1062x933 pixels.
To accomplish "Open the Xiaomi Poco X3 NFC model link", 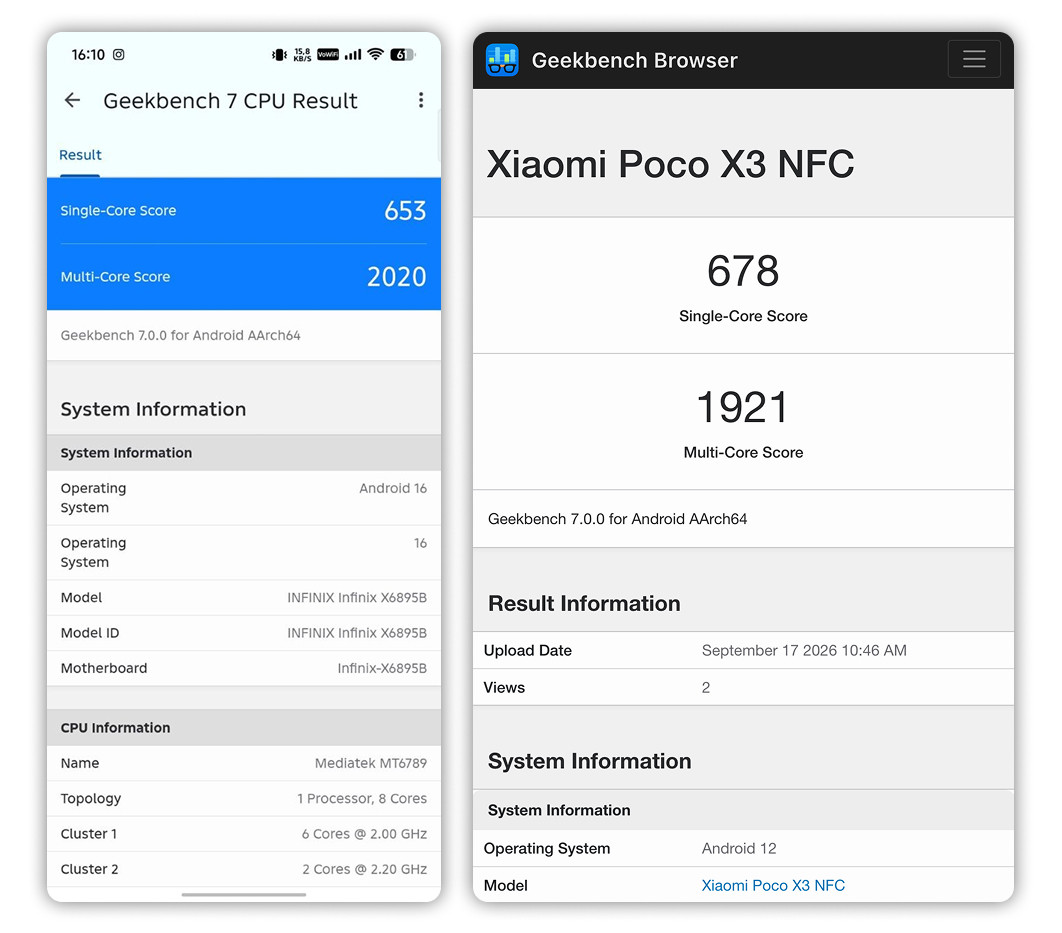I will 773,885.
